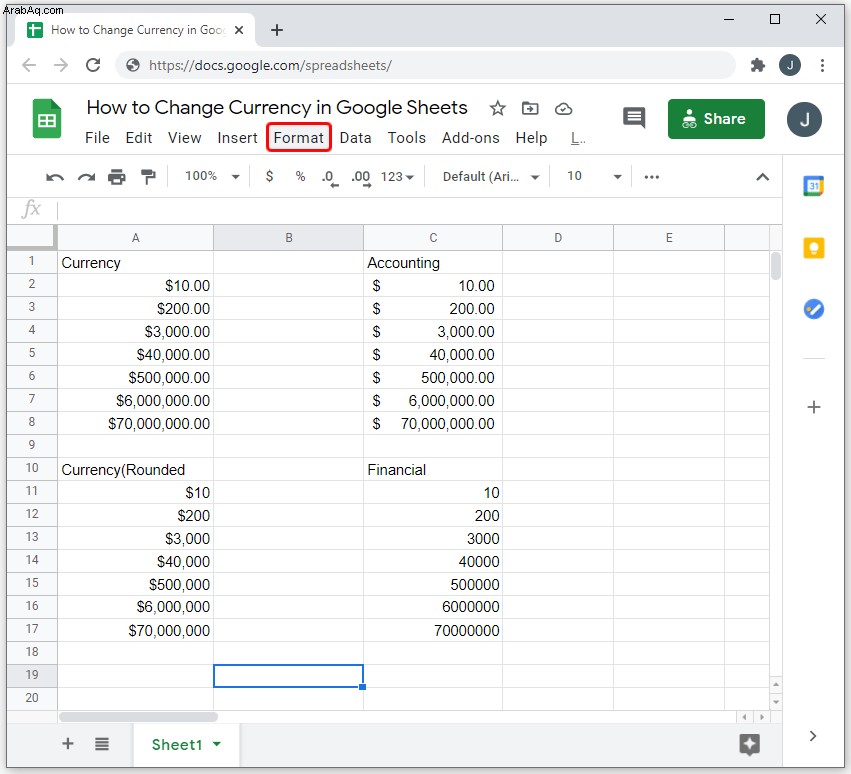
Task: Click the Redo arrow in the toolbar
Action: (x=86, y=177)
